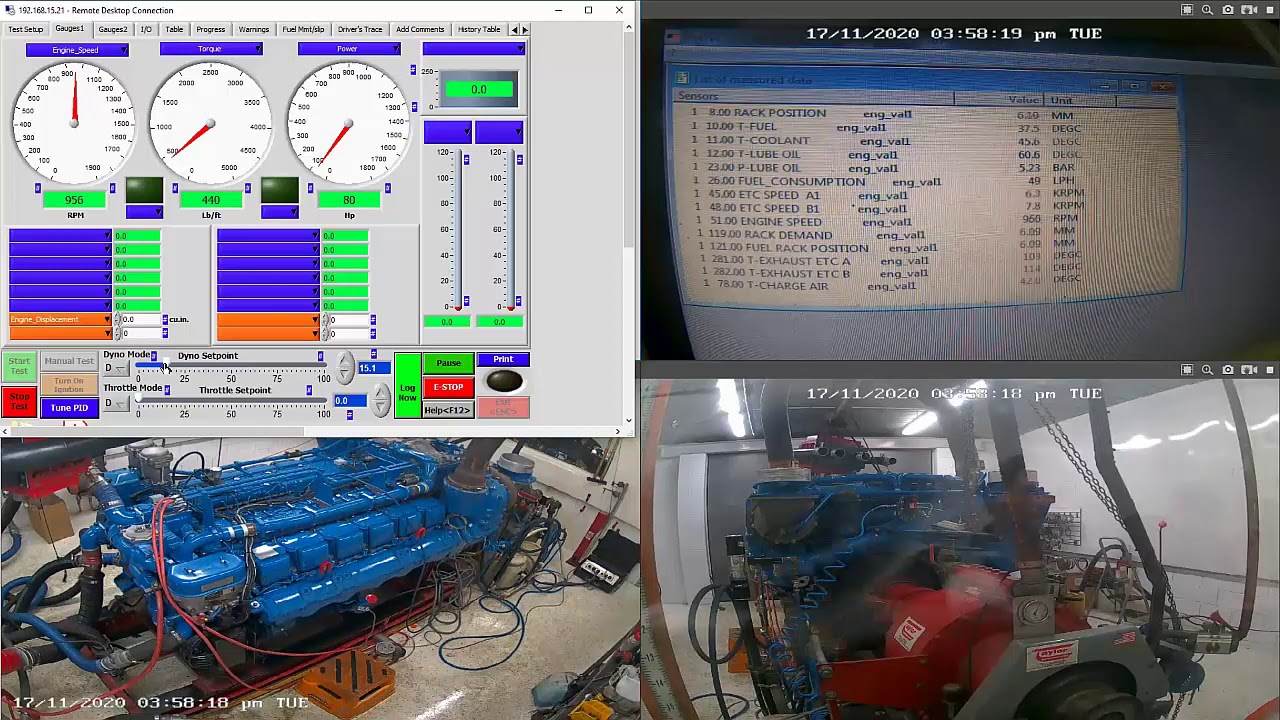The width and height of the screenshot is (1280, 720).
Task: Click Throttle Setpoint value field showing 0.0
Action: point(349,401)
